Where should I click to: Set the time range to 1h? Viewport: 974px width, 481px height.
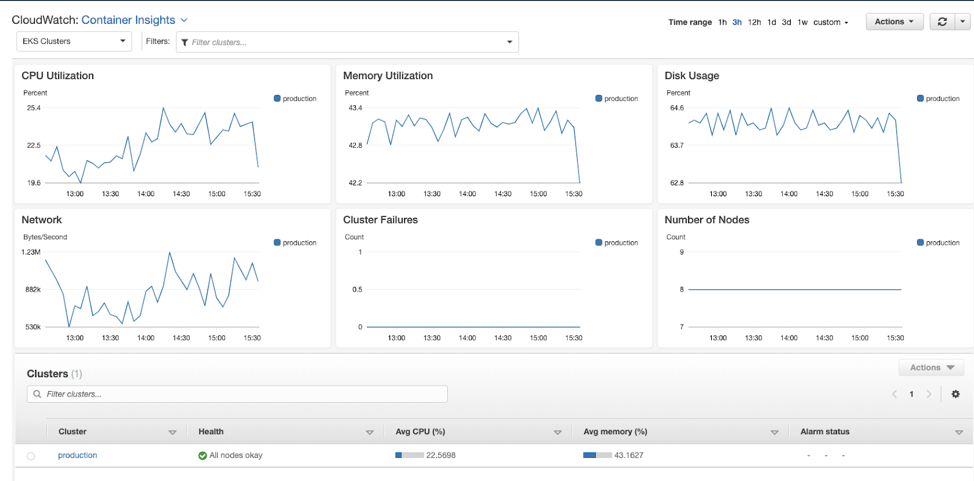pyautogui.click(x=722, y=22)
